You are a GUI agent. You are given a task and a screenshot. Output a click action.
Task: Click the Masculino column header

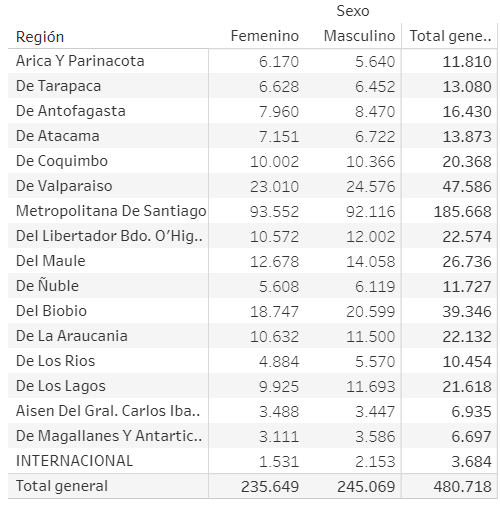359,36
